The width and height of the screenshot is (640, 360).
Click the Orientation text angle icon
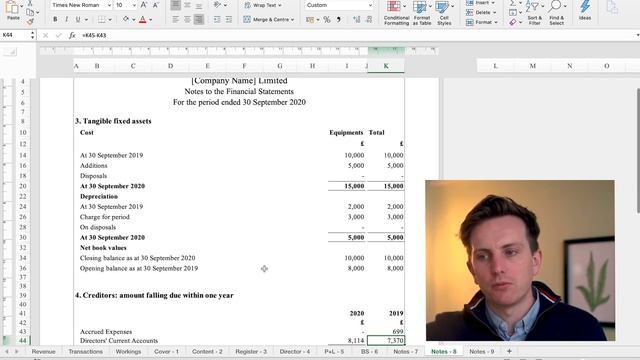pyautogui.click(x=218, y=5)
